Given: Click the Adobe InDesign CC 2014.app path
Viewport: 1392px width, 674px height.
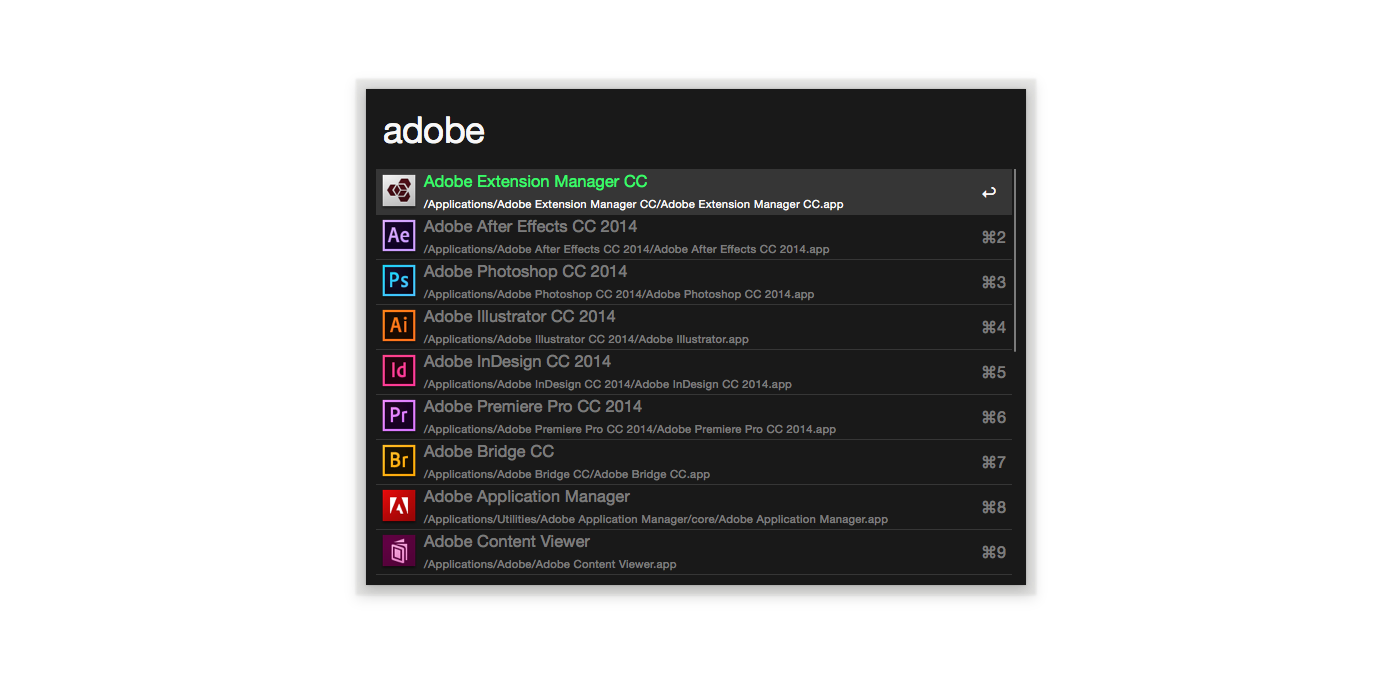Looking at the screenshot, I should 608,384.
